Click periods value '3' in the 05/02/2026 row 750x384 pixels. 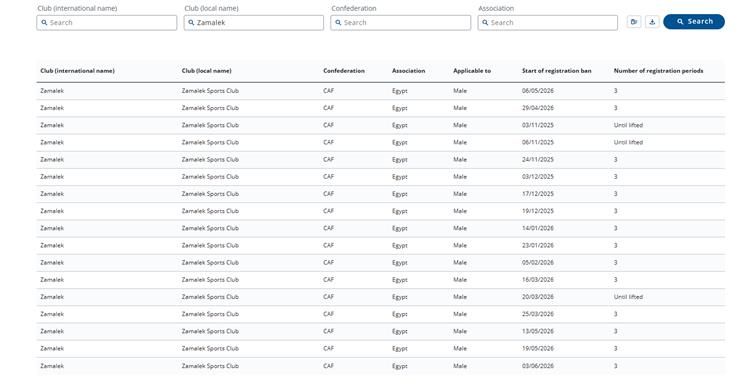[616, 263]
